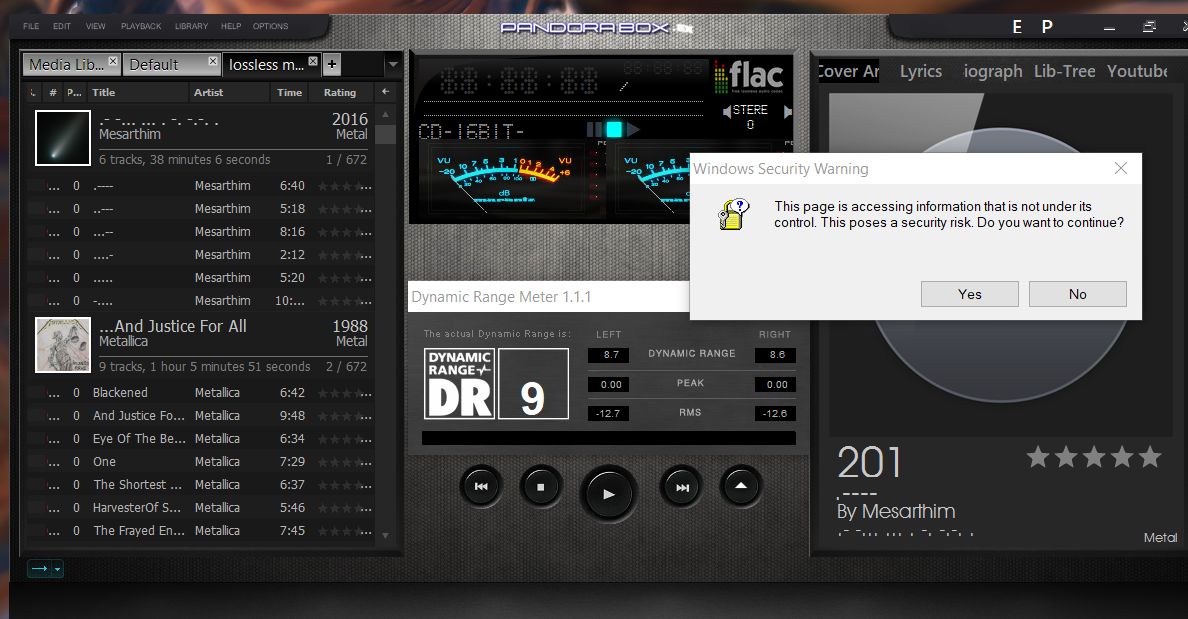Select the 'The Shortest ...' track row
The image size is (1188, 619).
pyautogui.click(x=200, y=485)
